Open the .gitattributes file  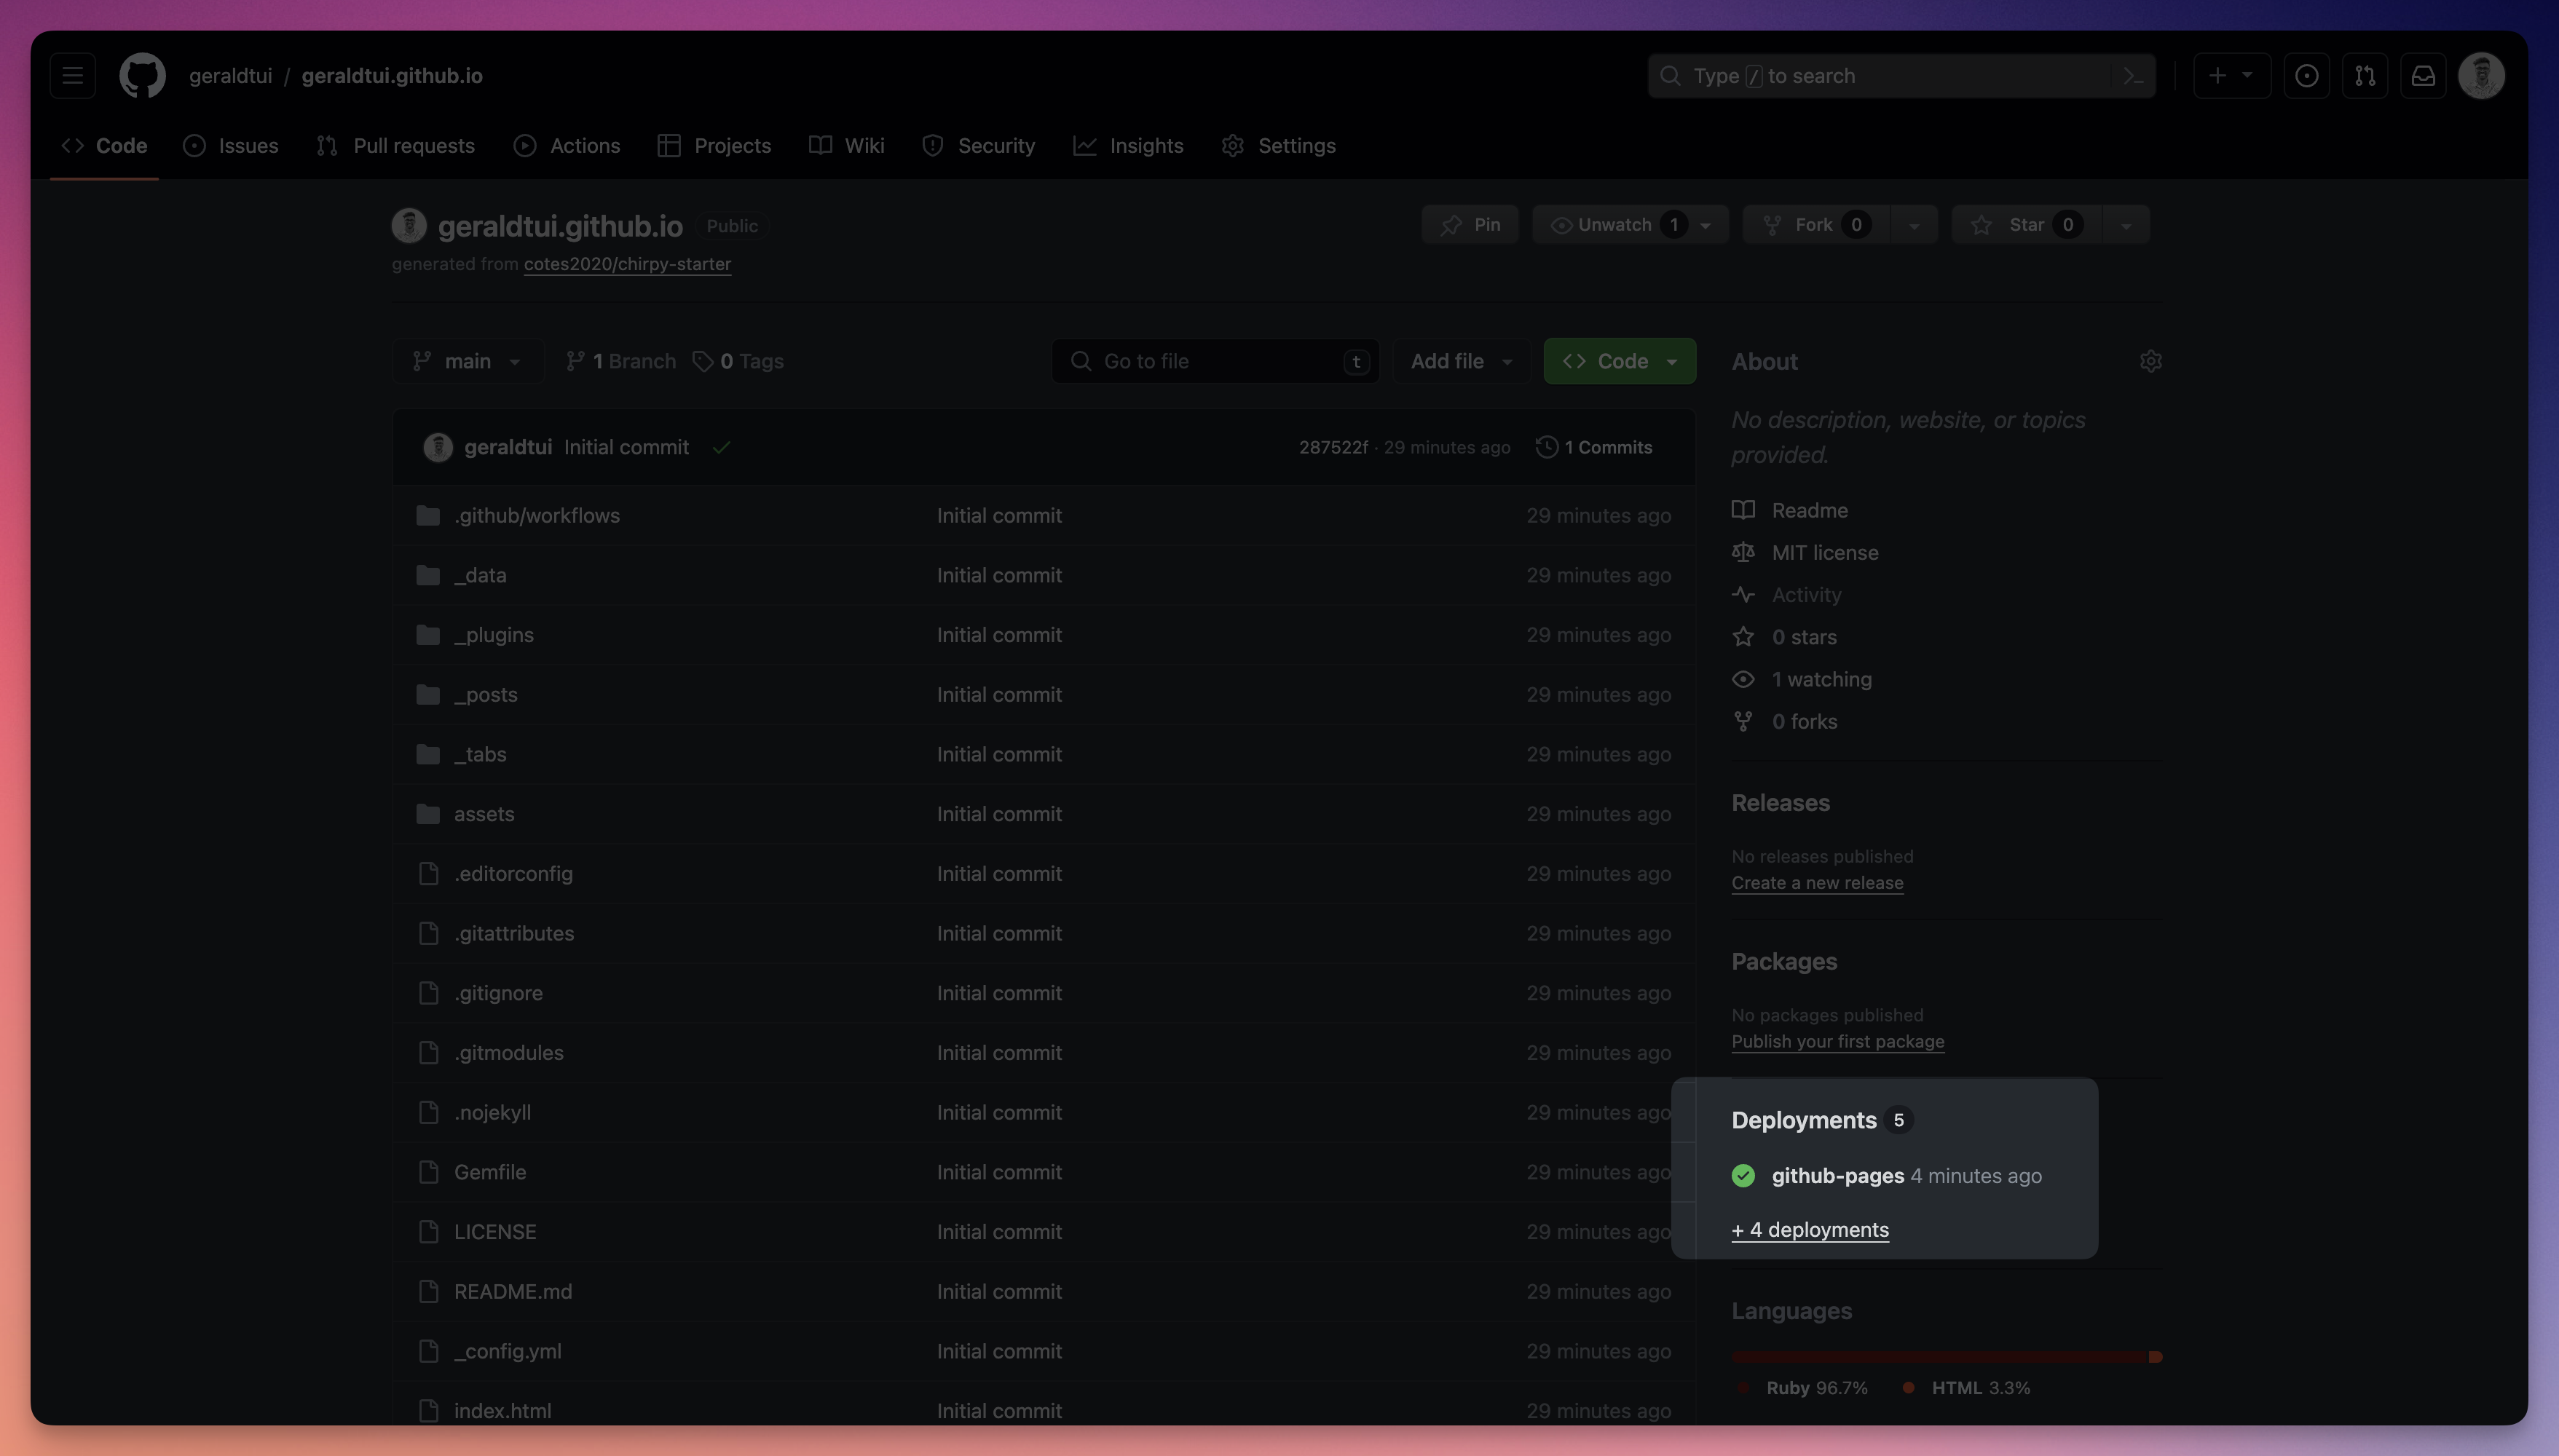514,934
